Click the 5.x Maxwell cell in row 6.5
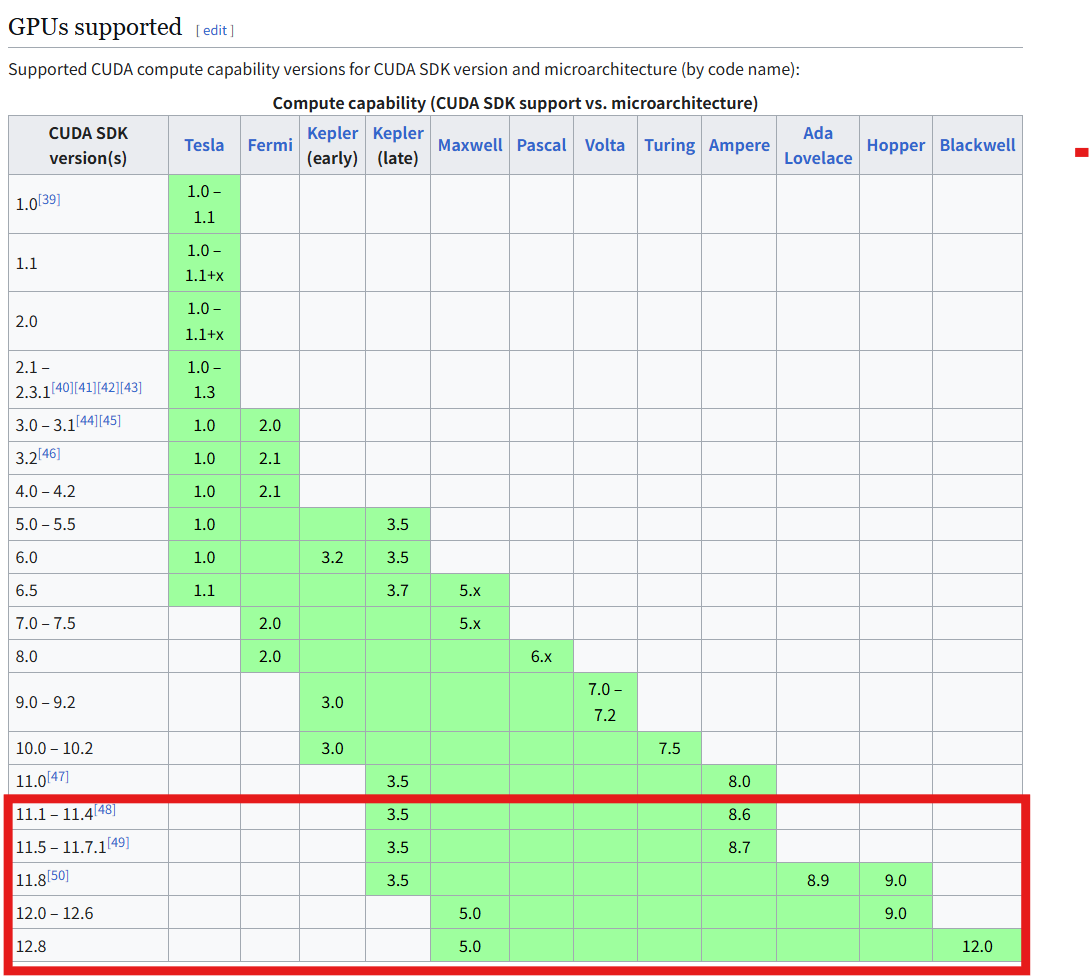 470,590
